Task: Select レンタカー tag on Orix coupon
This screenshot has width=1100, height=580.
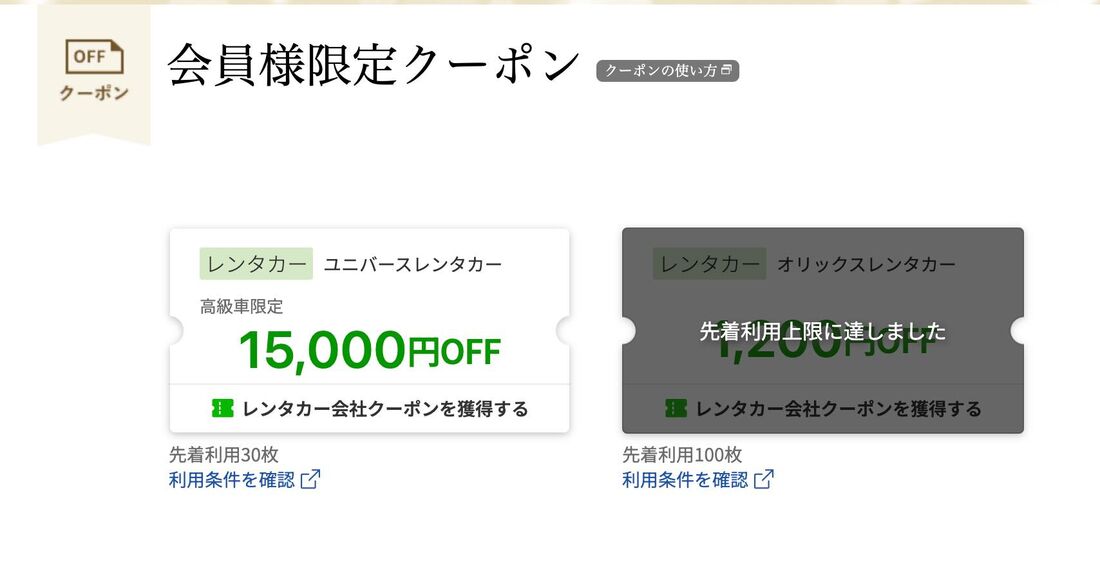Action: (x=709, y=264)
